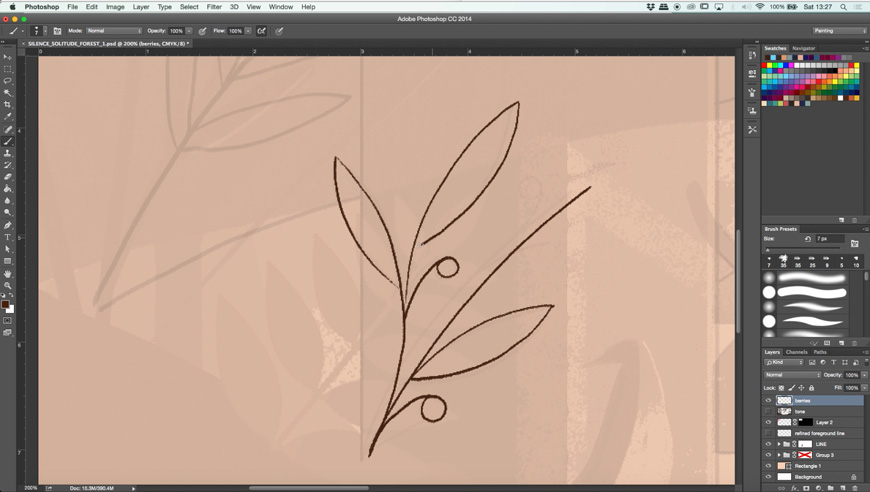Switch to the Navigator tab
The image size is (870, 492).
click(x=803, y=48)
